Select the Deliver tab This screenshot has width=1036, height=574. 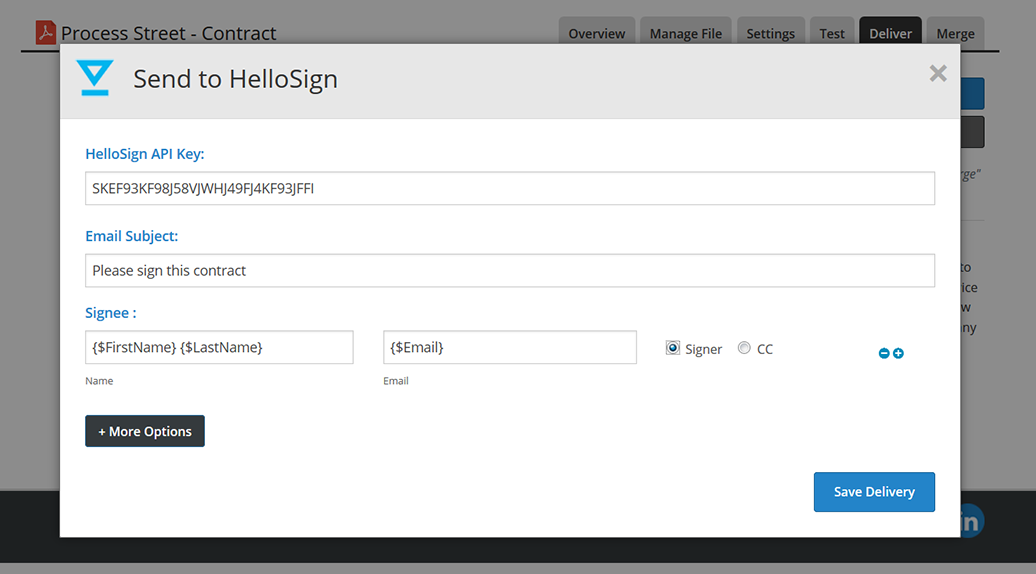coord(890,34)
